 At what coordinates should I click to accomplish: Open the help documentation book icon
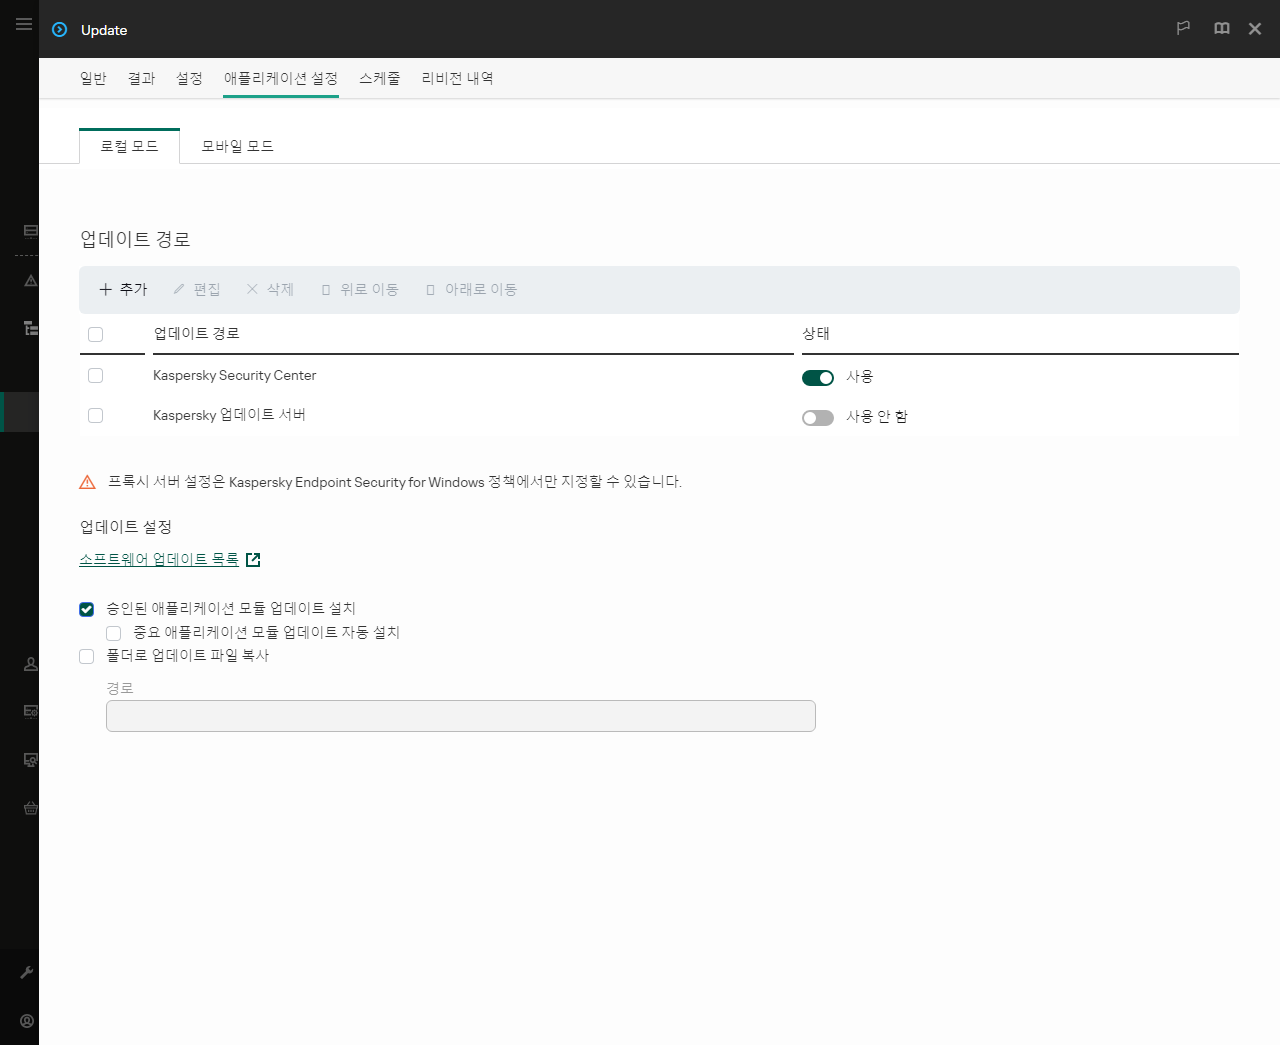[x=1221, y=28]
